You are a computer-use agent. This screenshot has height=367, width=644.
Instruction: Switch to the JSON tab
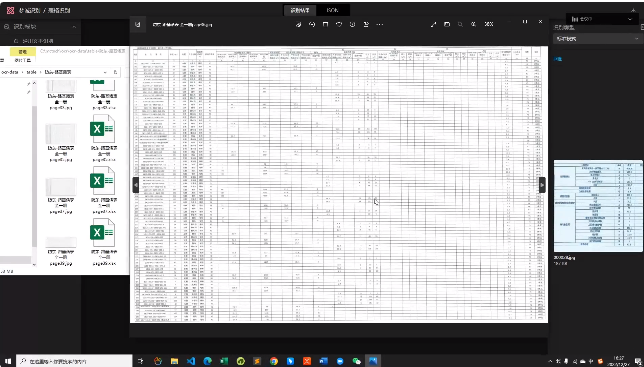click(x=333, y=10)
